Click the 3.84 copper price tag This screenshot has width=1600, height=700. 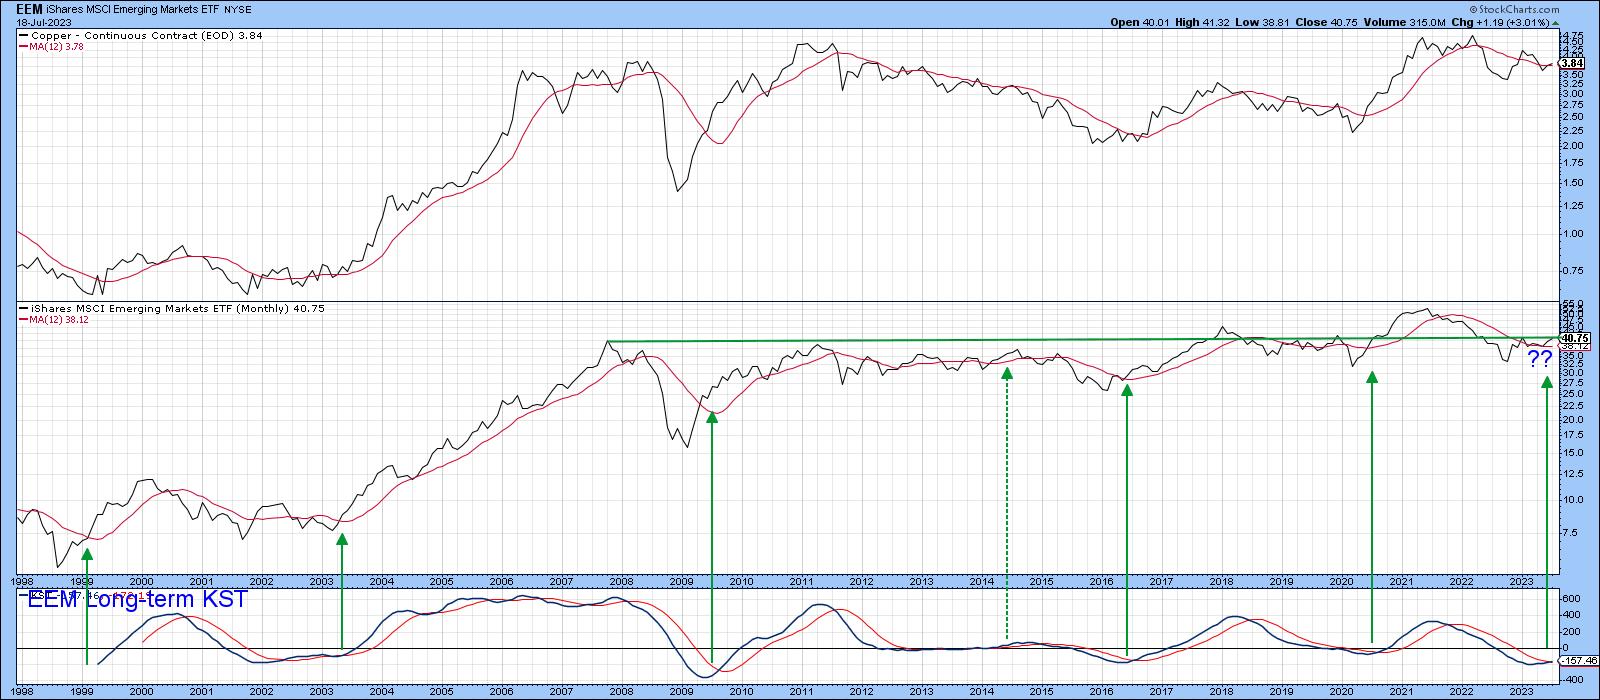point(1571,62)
